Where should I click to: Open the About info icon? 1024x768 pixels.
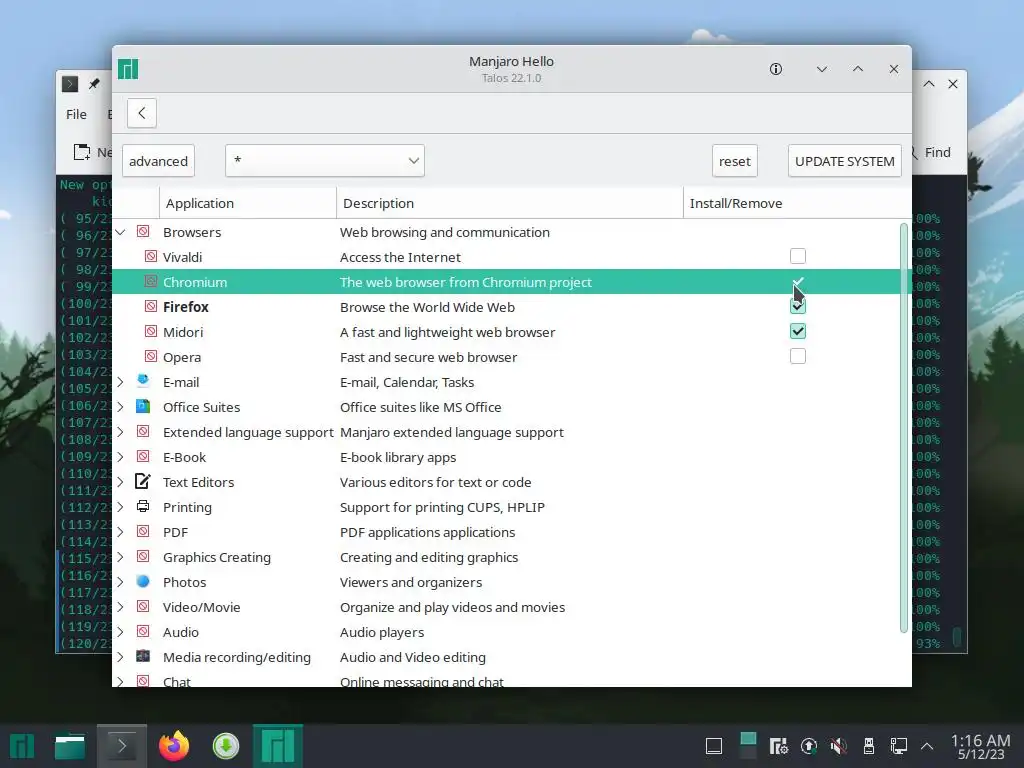pyautogui.click(x=775, y=69)
